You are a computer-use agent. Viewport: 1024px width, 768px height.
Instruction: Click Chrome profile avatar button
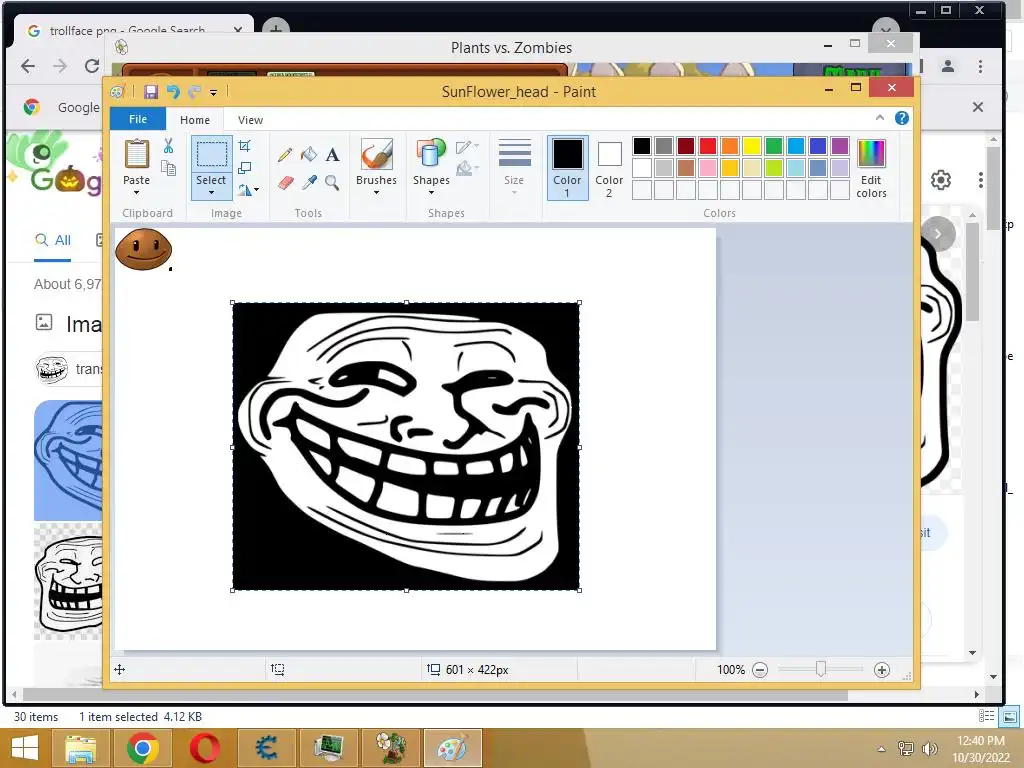coord(948,66)
